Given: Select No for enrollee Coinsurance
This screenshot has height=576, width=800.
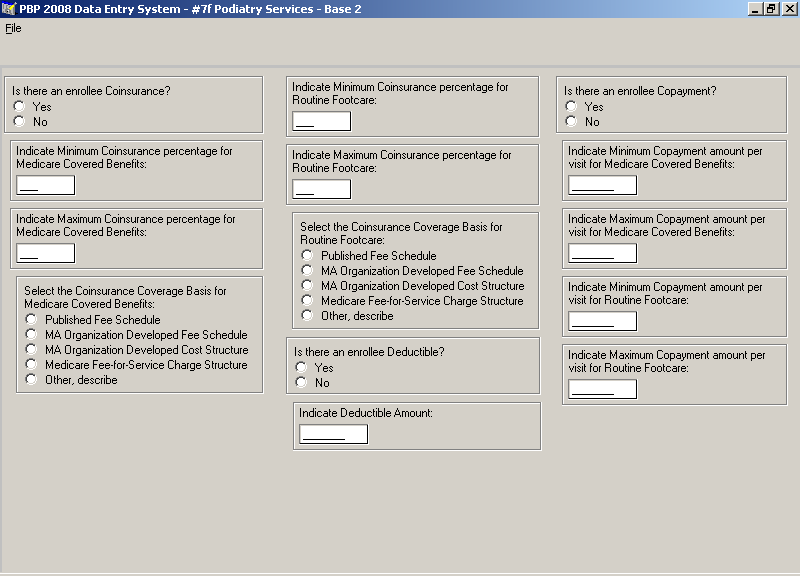Looking at the screenshot, I should coord(19,121).
